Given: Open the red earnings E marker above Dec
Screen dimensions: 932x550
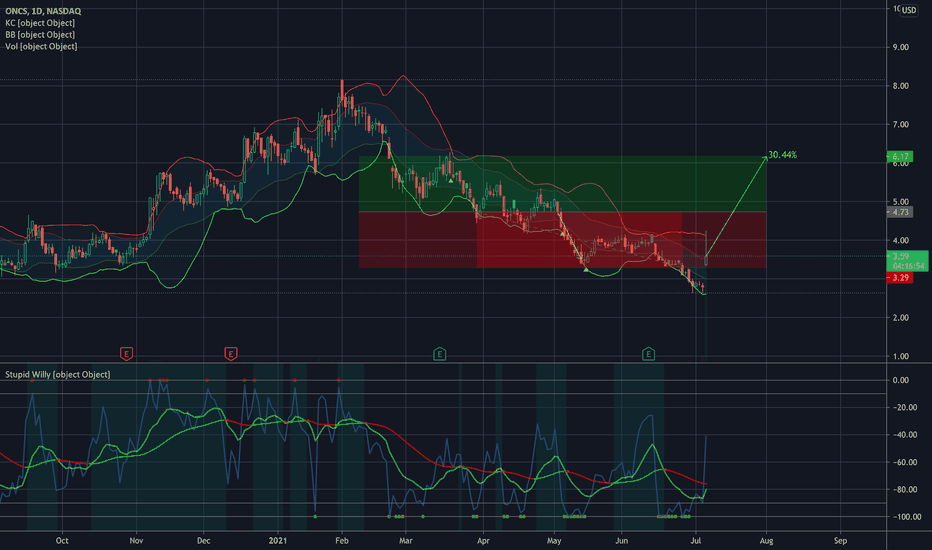Looking at the screenshot, I should pos(231,354).
